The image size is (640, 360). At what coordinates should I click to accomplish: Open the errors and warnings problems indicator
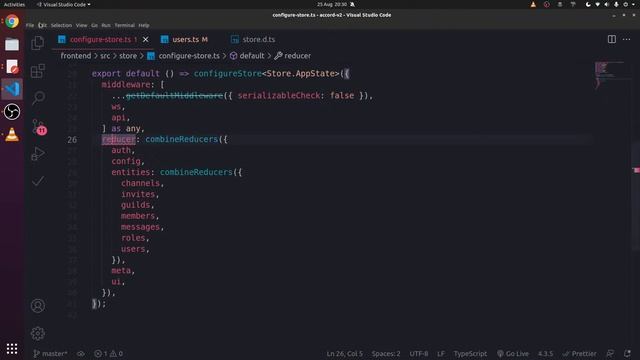(109, 354)
